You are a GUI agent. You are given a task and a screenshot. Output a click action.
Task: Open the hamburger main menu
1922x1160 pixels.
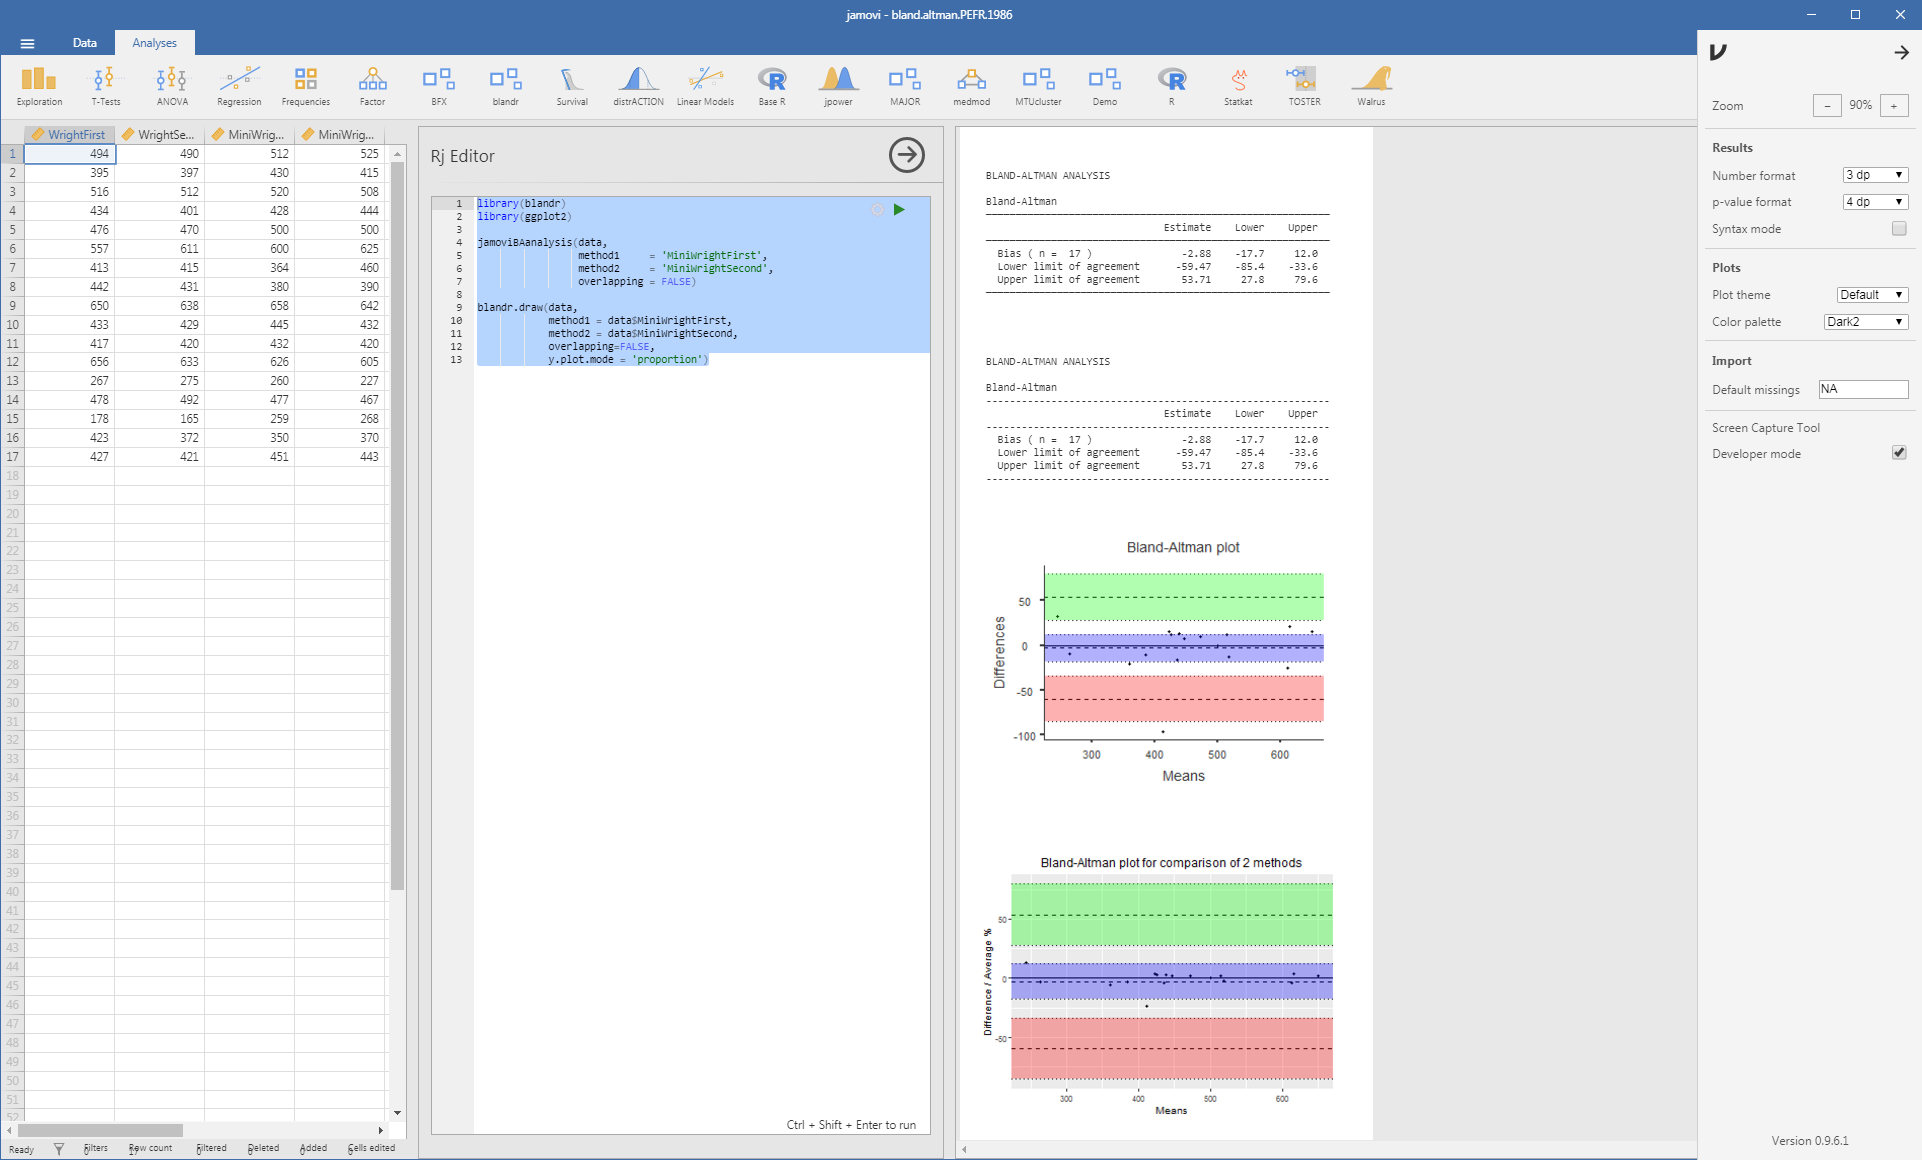point(27,43)
